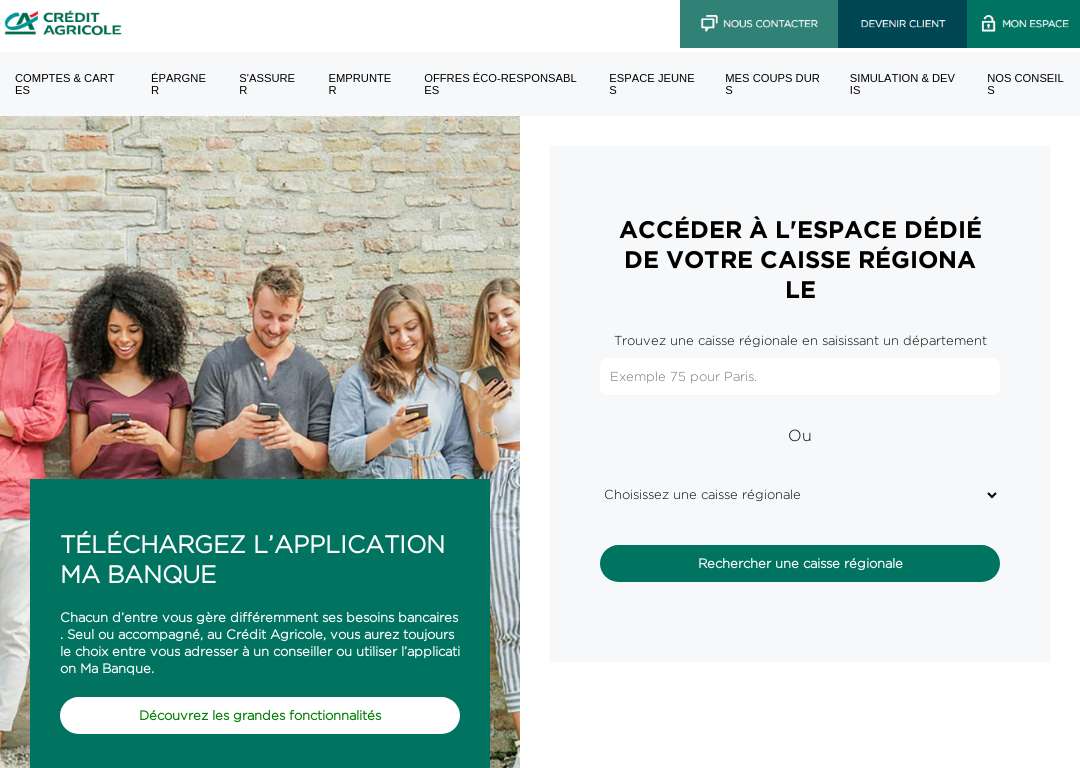
Task: Open the Comptes & Cartes menu
Action: pyautogui.click(x=65, y=84)
